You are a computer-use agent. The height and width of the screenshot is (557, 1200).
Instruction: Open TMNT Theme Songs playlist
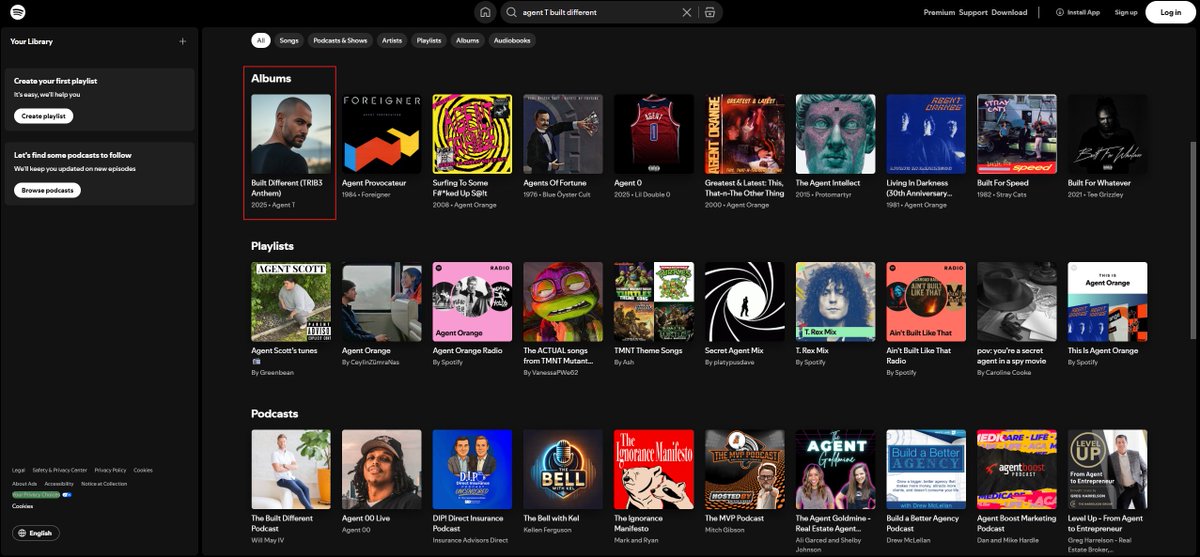654,302
